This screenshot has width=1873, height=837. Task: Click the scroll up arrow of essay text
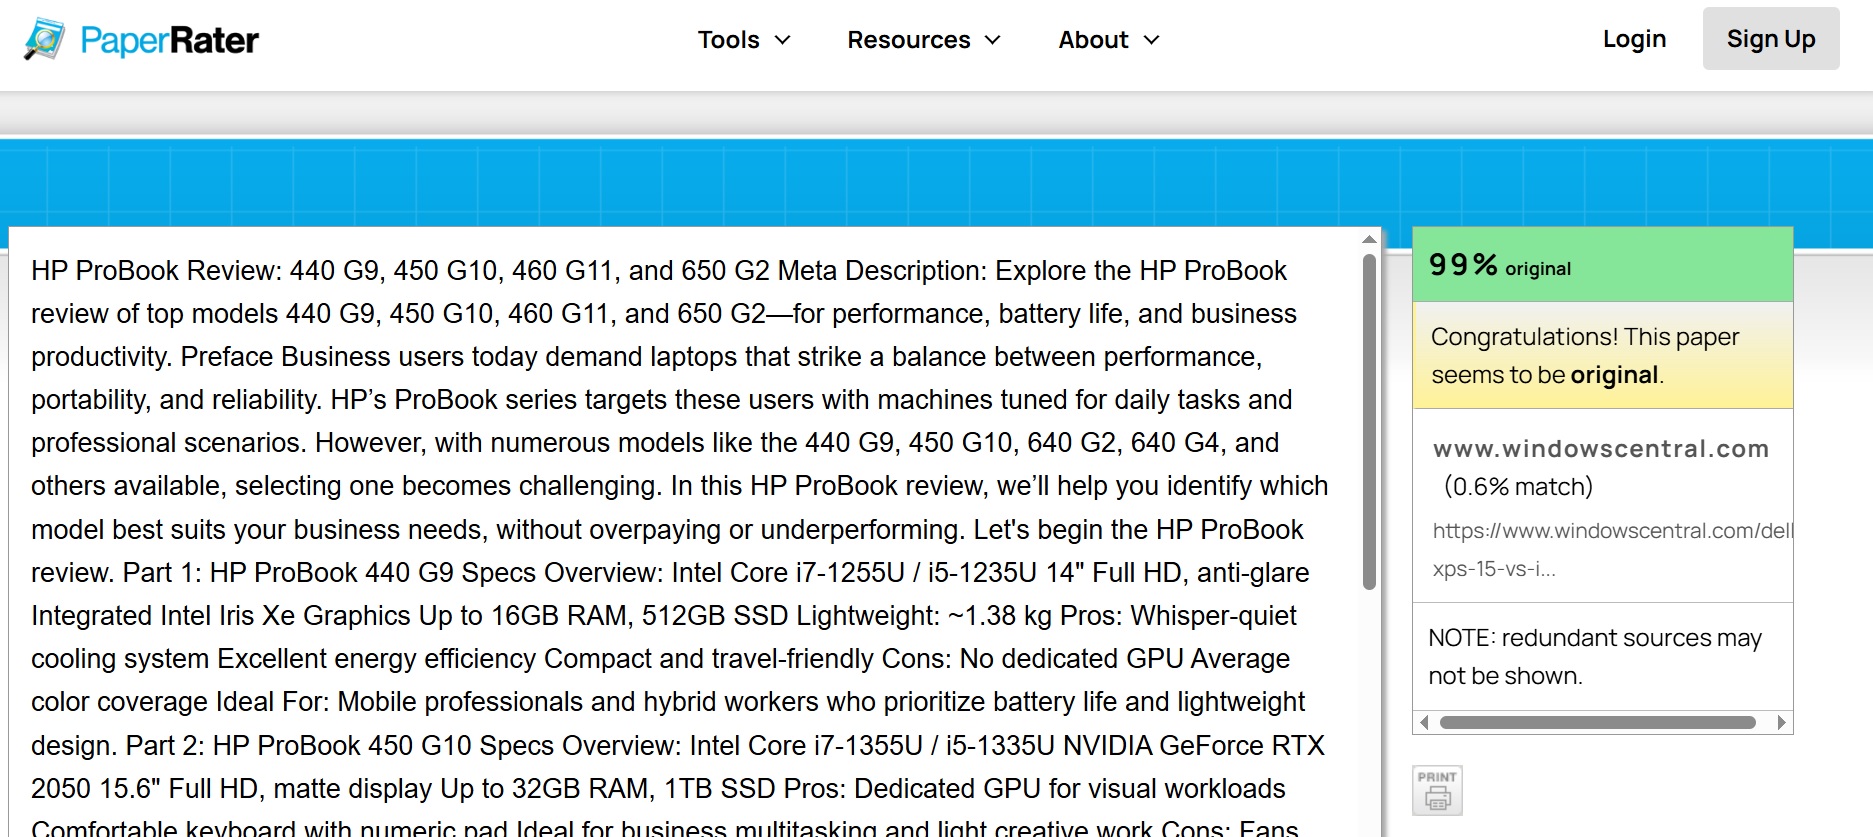1369,239
